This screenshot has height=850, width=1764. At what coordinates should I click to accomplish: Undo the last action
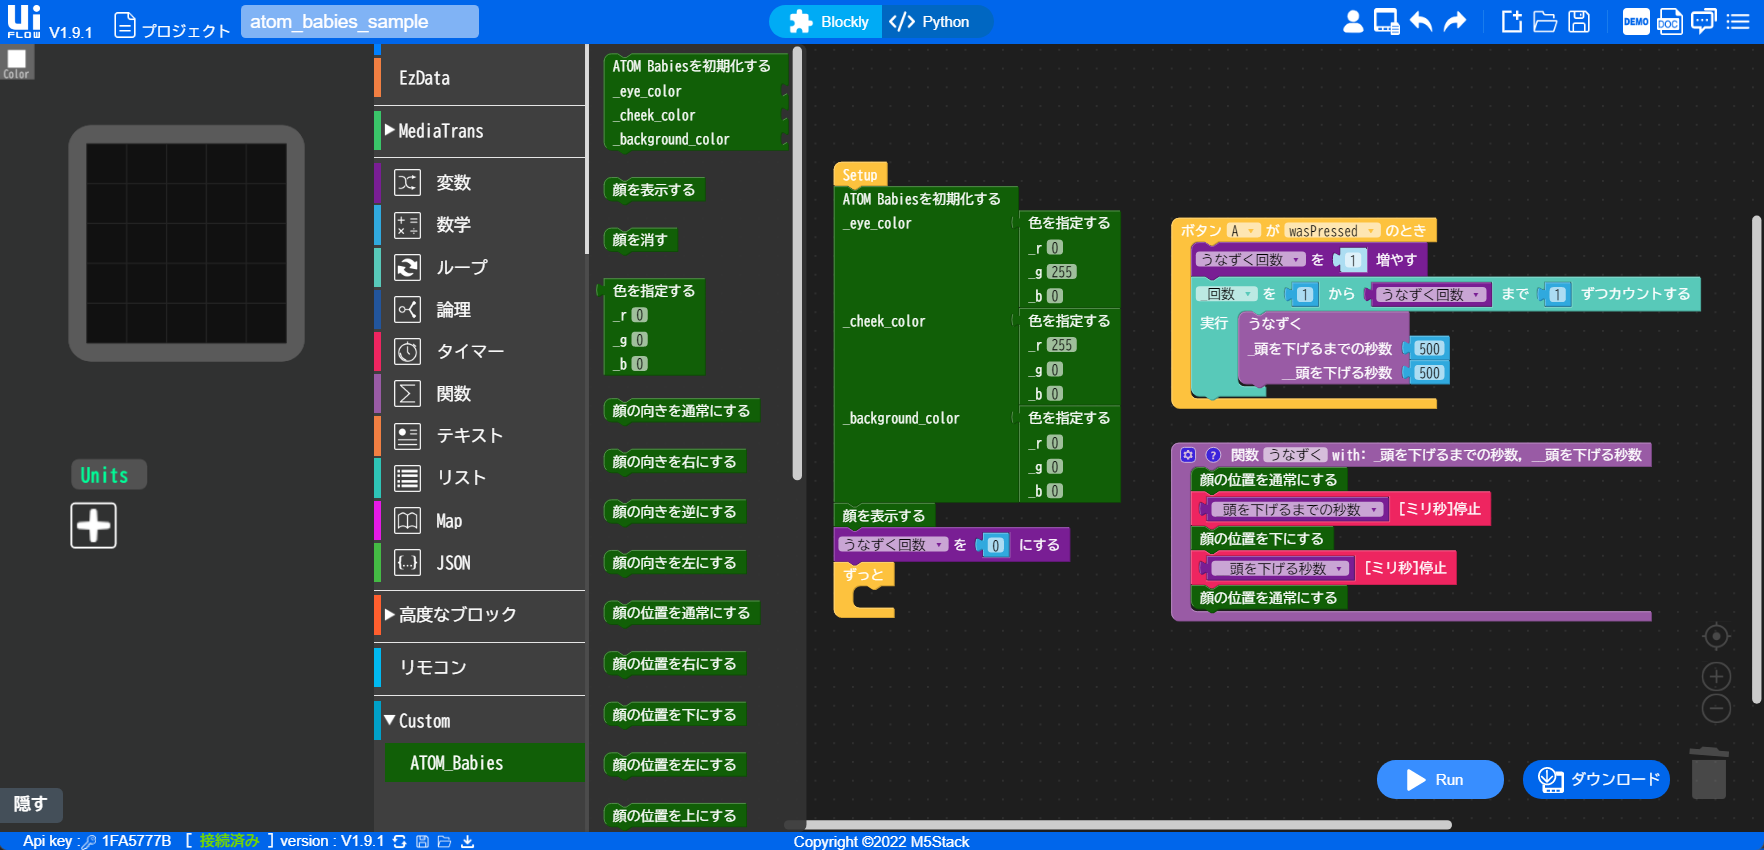point(1421,22)
